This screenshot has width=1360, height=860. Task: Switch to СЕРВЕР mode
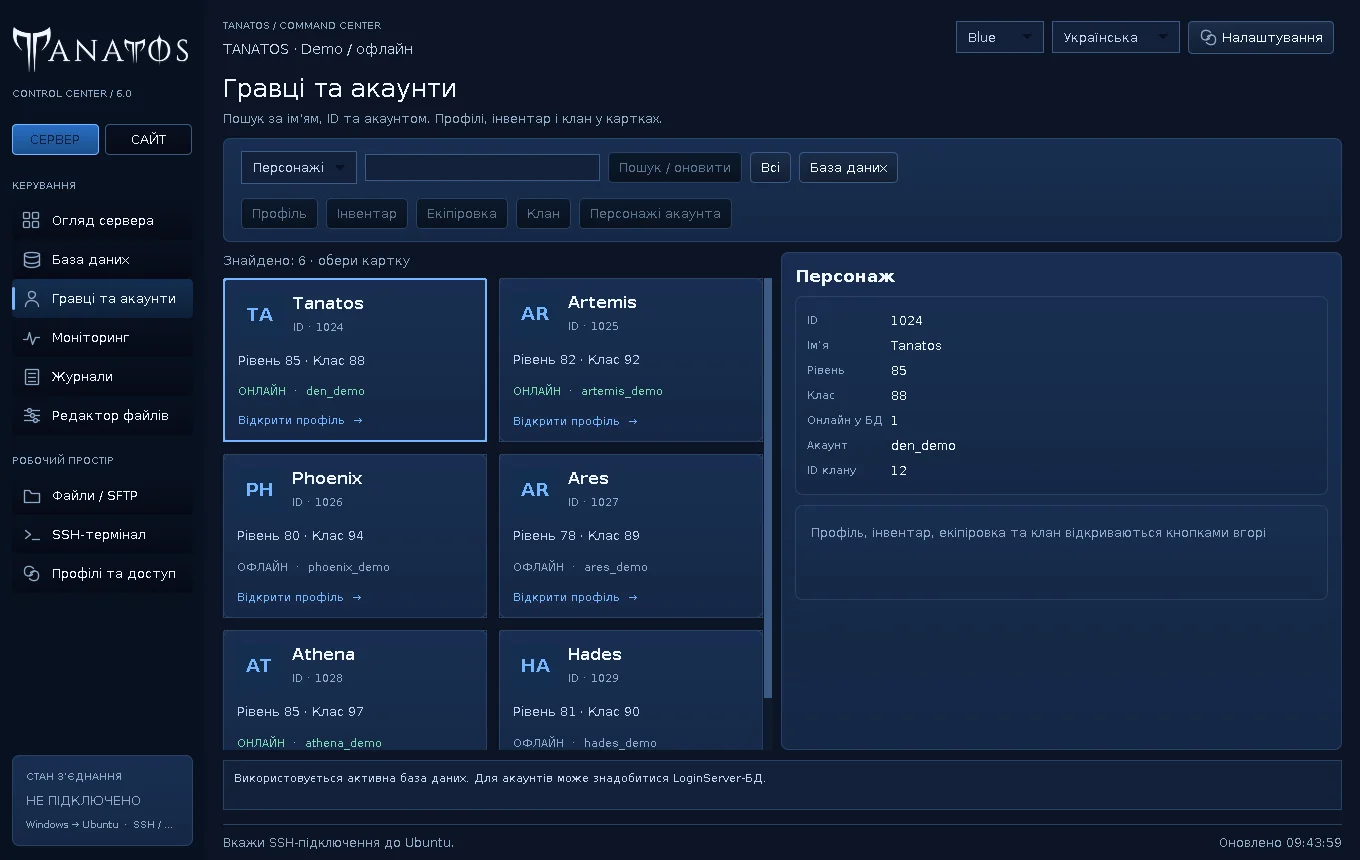[x=55, y=139]
